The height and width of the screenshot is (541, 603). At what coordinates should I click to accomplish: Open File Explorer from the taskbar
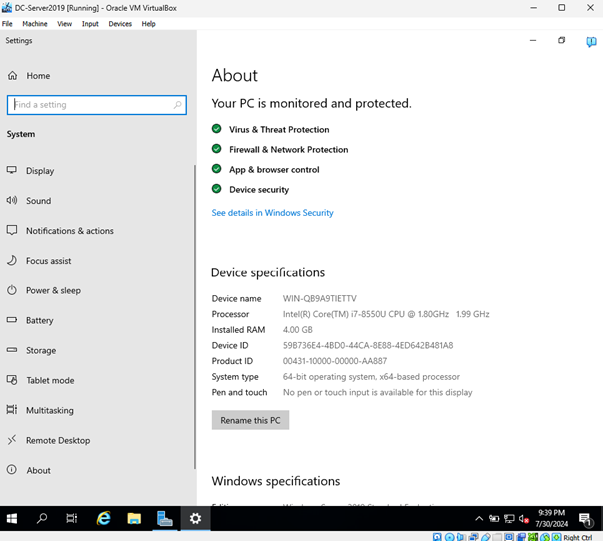(x=134, y=518)
